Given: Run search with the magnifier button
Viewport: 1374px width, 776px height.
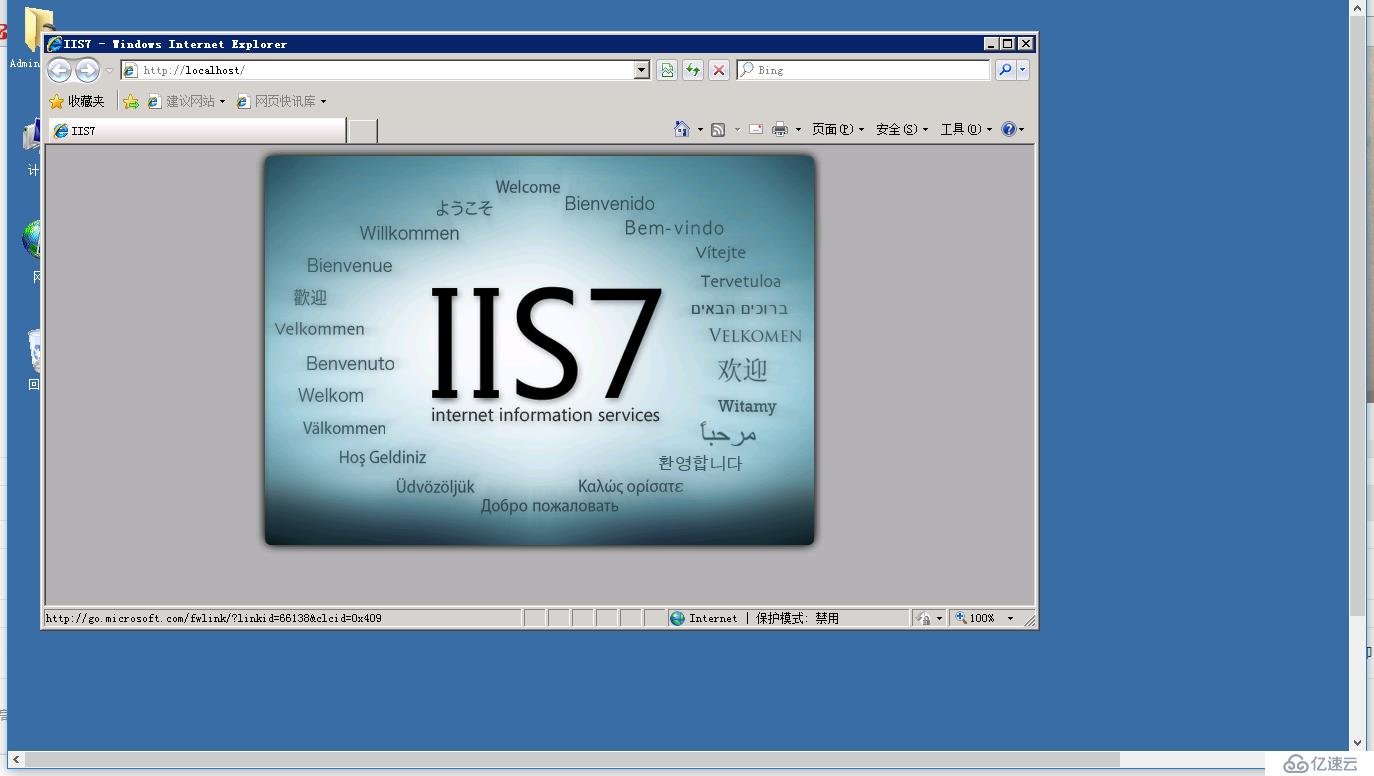Looking at the screenshot, I should (x=1005, y=70).
